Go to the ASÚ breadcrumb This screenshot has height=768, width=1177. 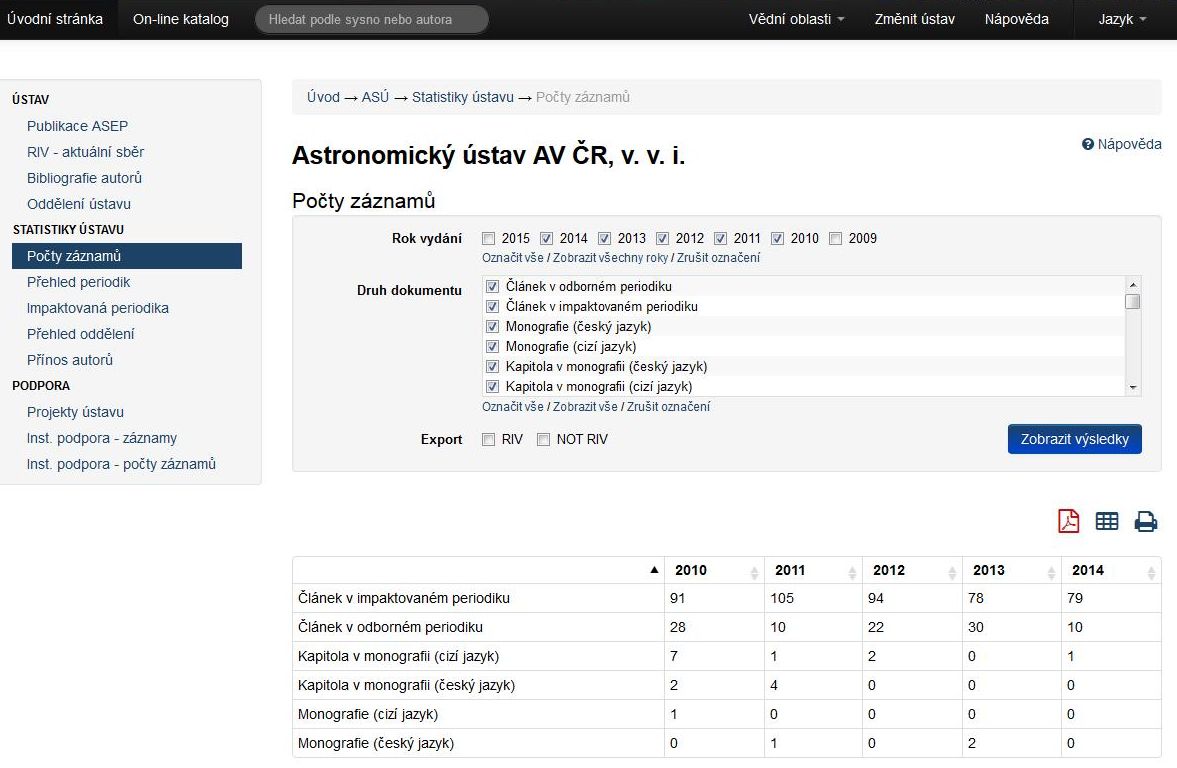coord(375,98)
